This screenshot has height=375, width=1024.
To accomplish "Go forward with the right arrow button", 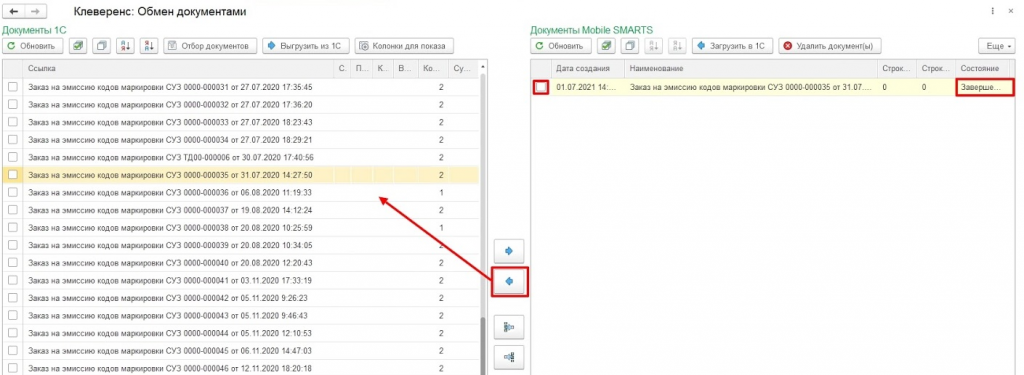I will coord(35,12).
